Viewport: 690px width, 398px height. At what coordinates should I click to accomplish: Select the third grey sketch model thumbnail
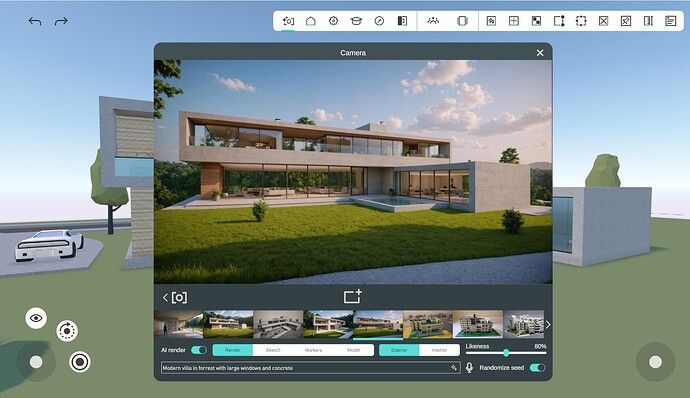[x=278, y=324]
